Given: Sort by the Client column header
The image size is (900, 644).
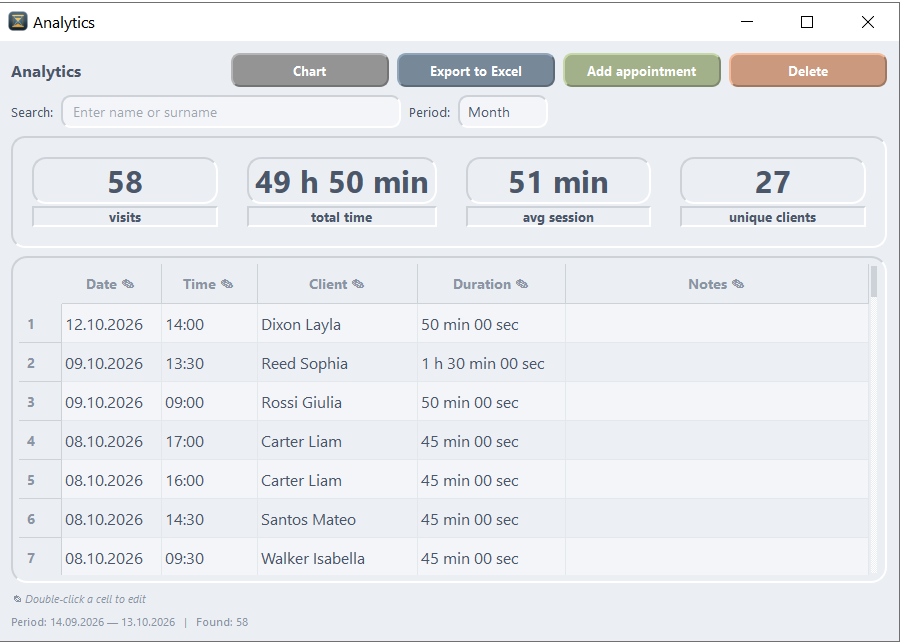Looking at the screenshot, I should click(338, 284).
